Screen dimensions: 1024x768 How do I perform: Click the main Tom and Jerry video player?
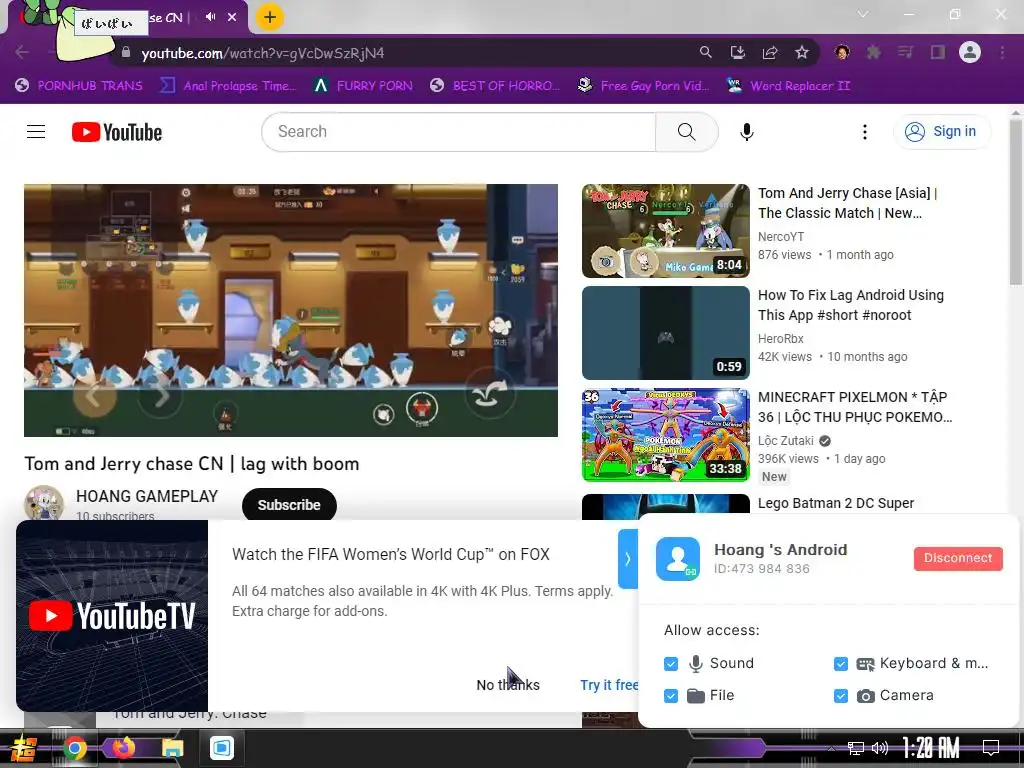tap(291, 310)
